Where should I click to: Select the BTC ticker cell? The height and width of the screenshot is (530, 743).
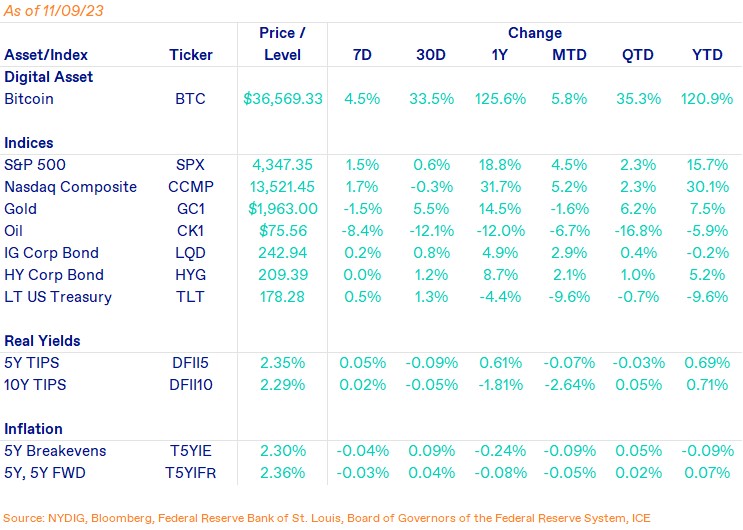click(x=191, y=99)
